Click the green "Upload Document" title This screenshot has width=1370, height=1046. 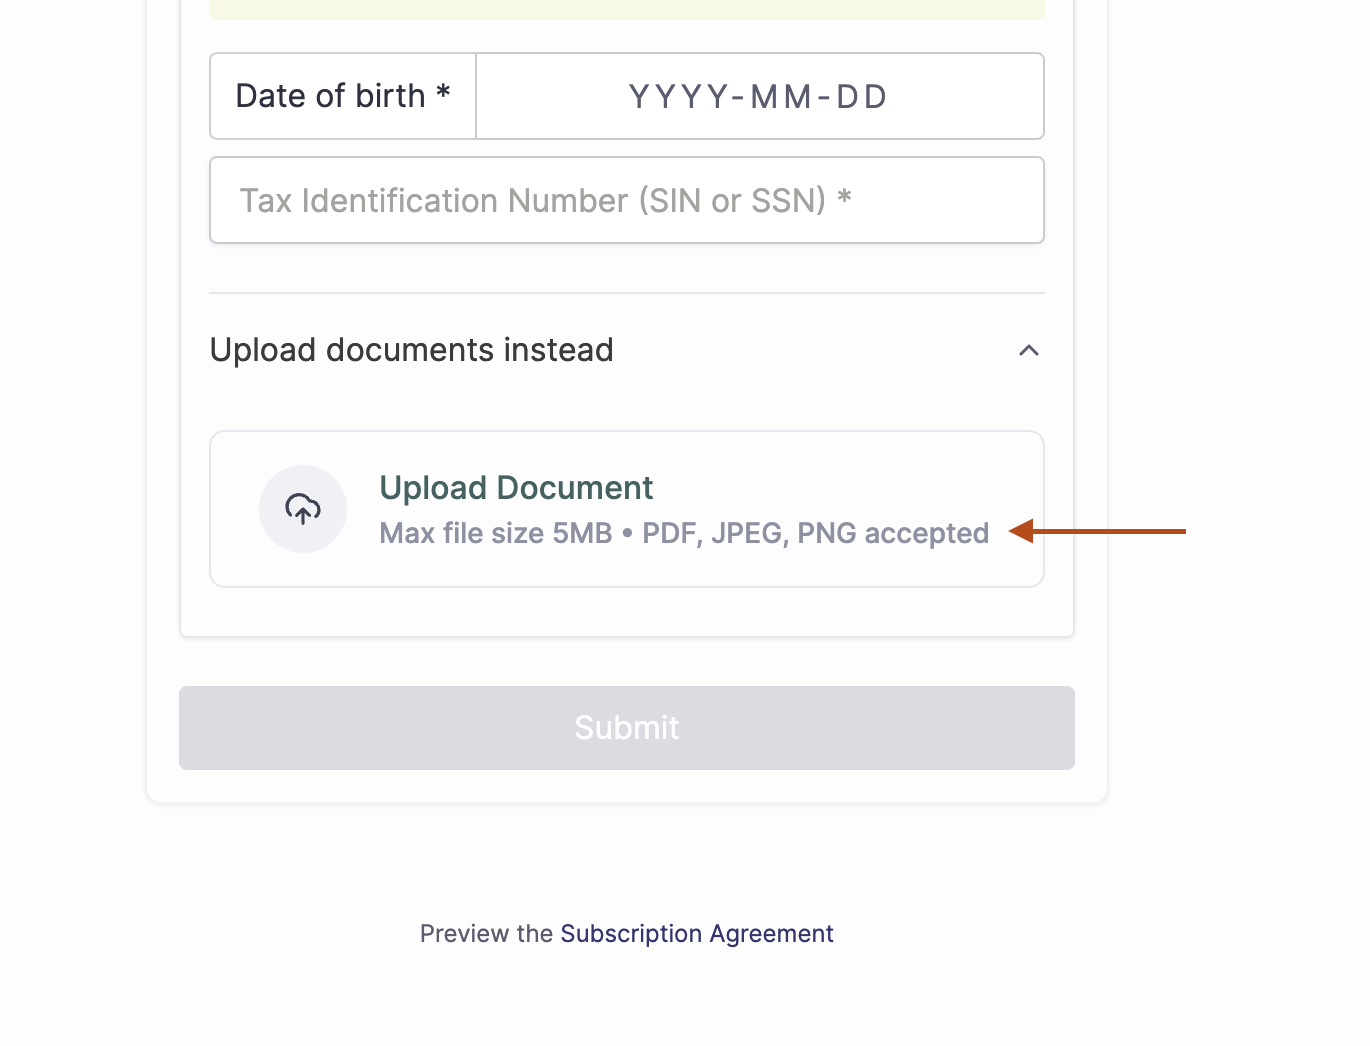tap(516, 488)
